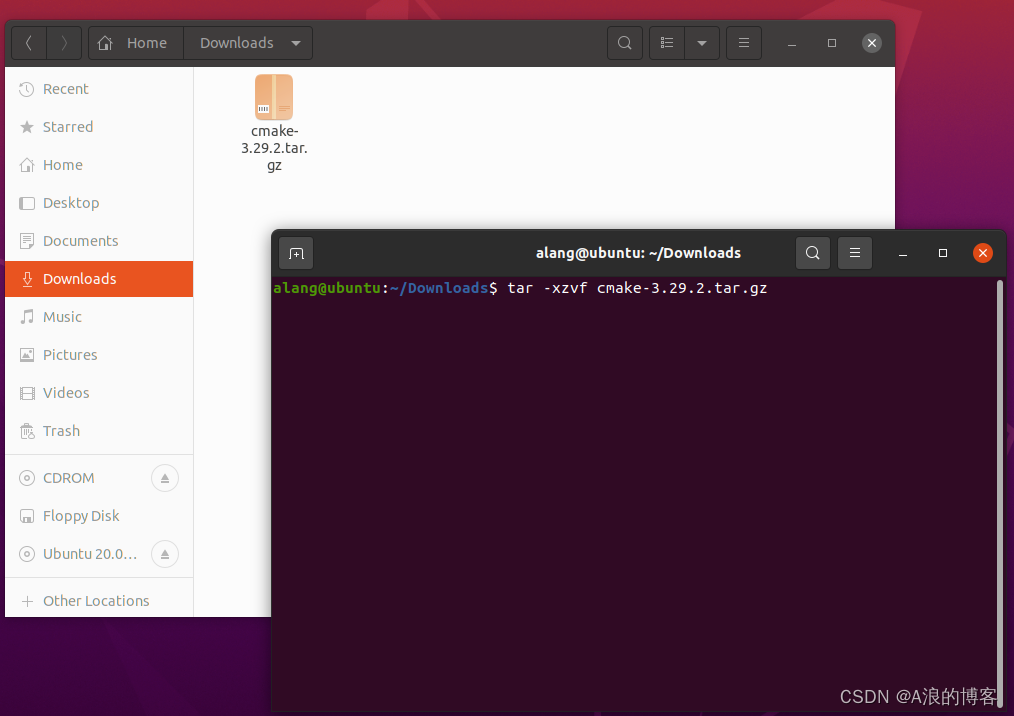The width and height of the screenshot is (1014, 716).
Task: Toggle the terminal search bar
Action: 813,253
